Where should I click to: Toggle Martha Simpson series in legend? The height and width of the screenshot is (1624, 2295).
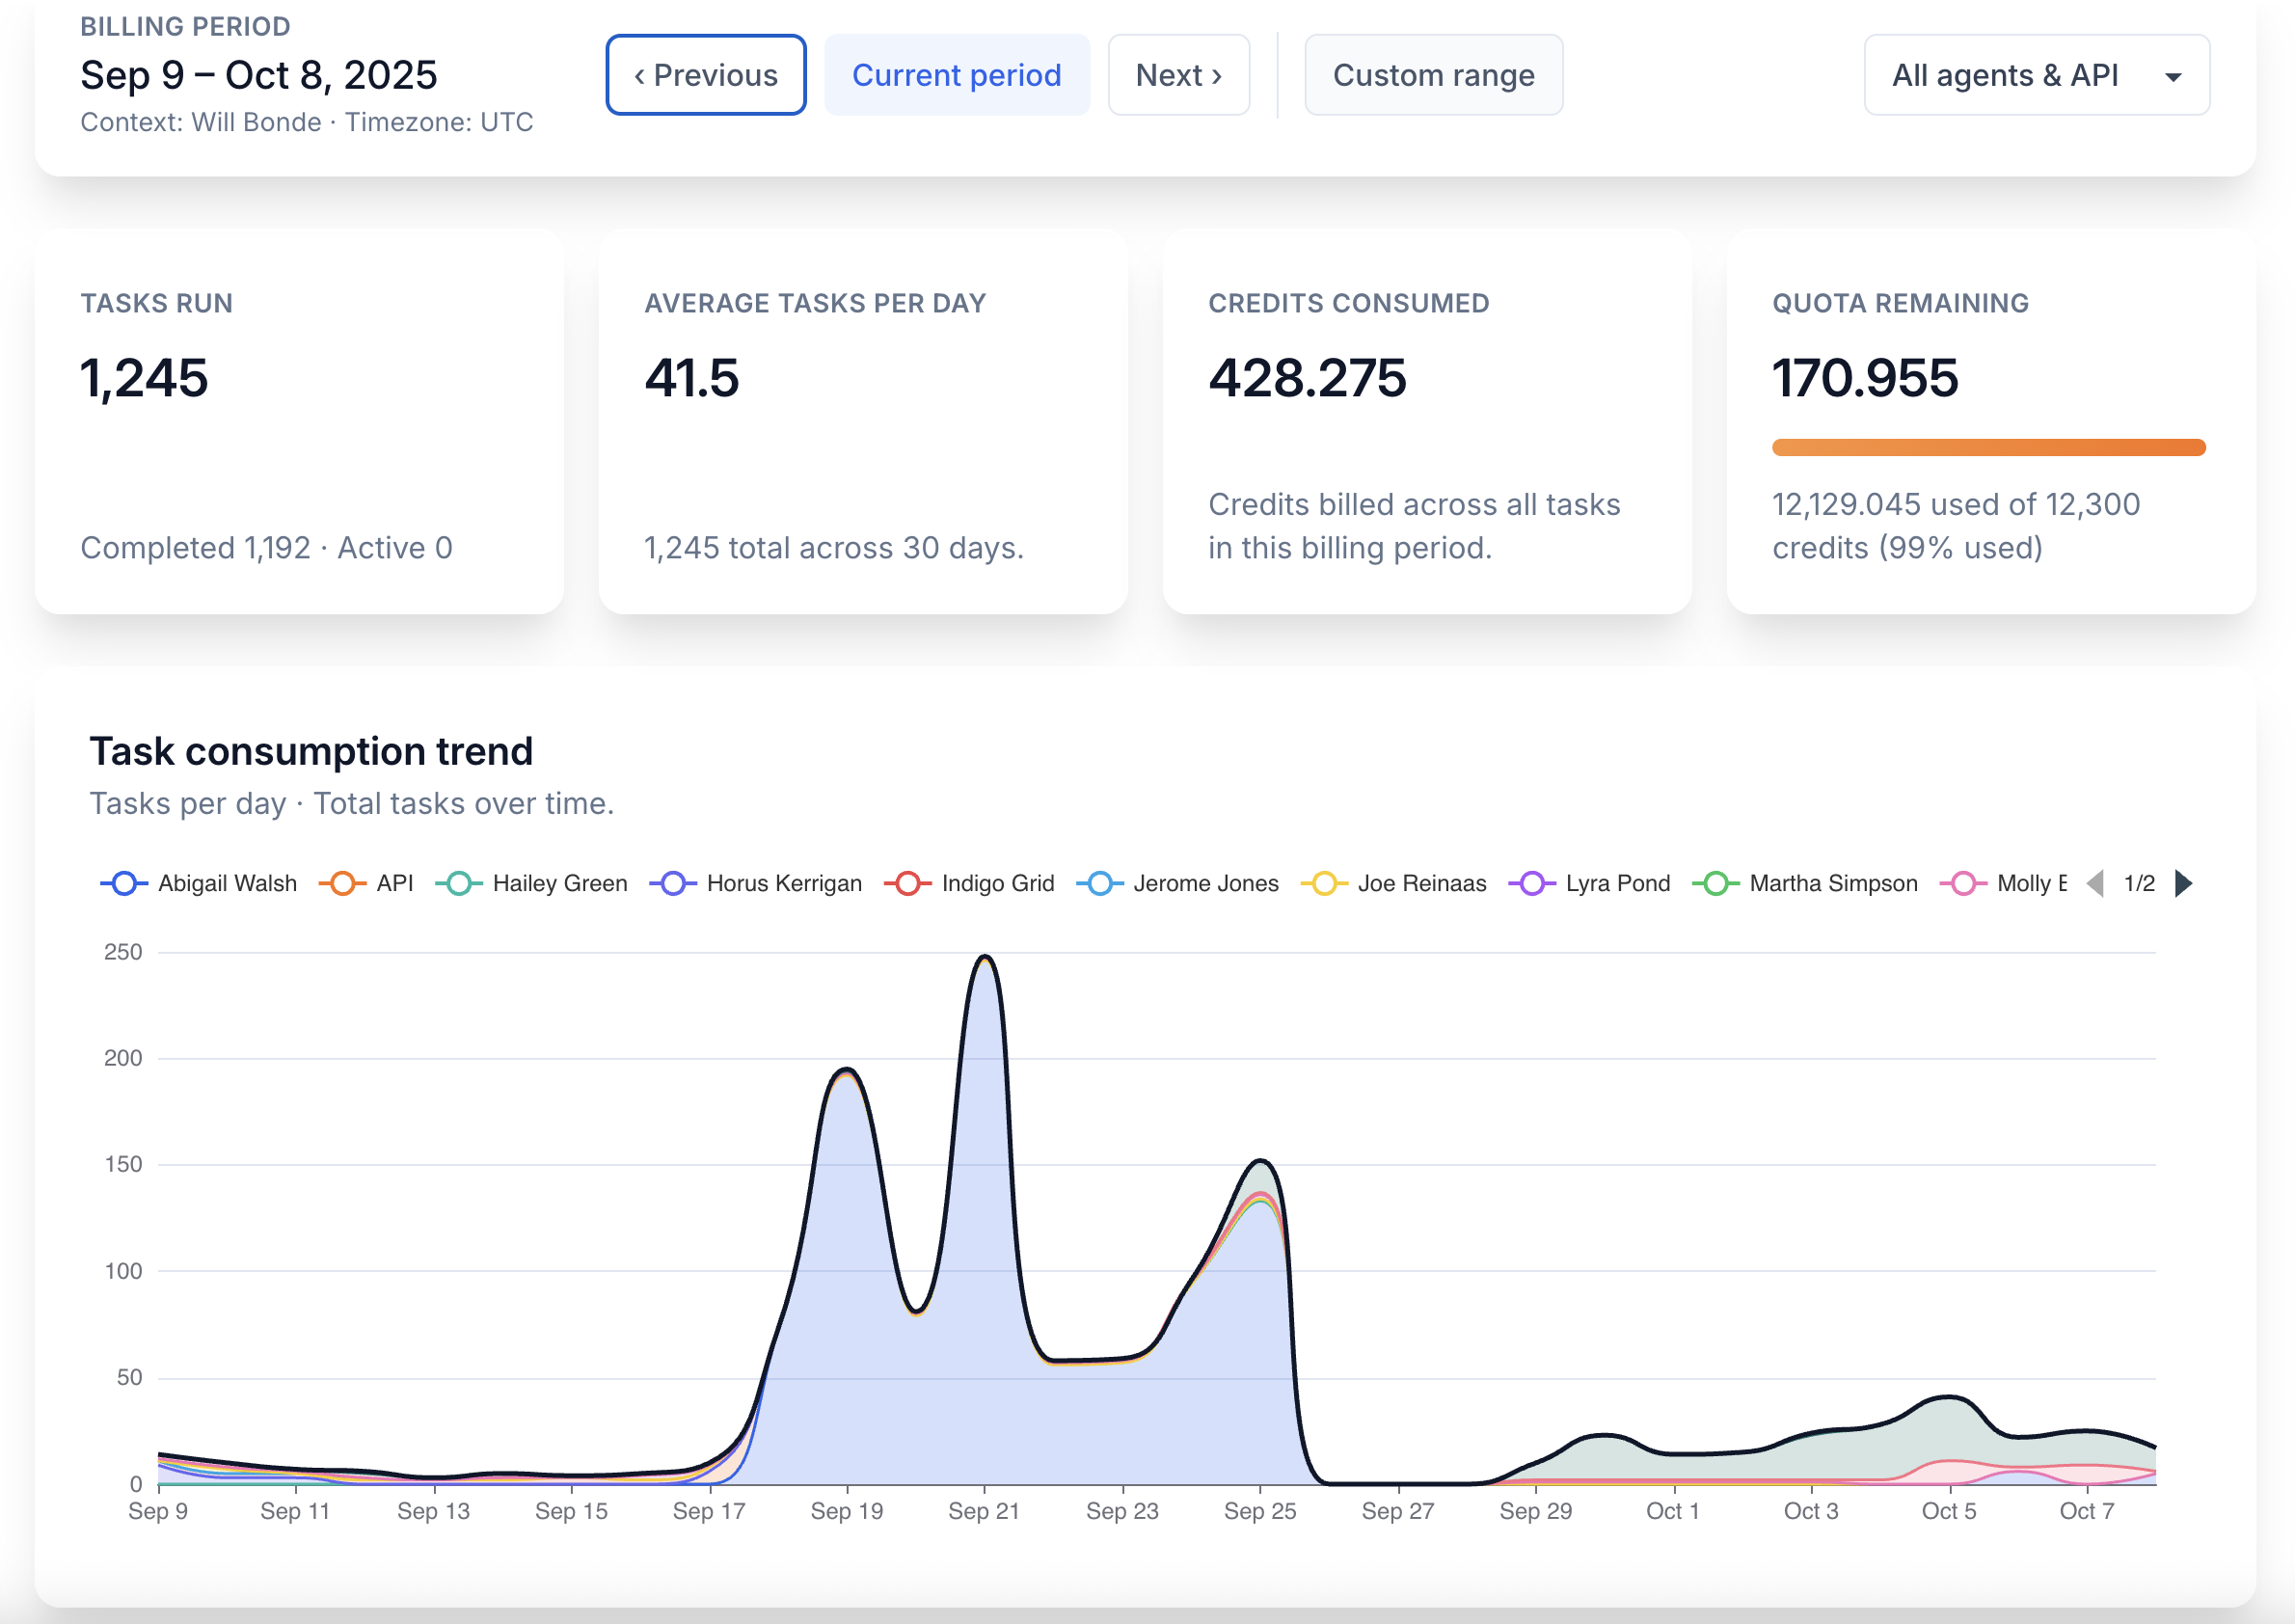click(1805, 883)
